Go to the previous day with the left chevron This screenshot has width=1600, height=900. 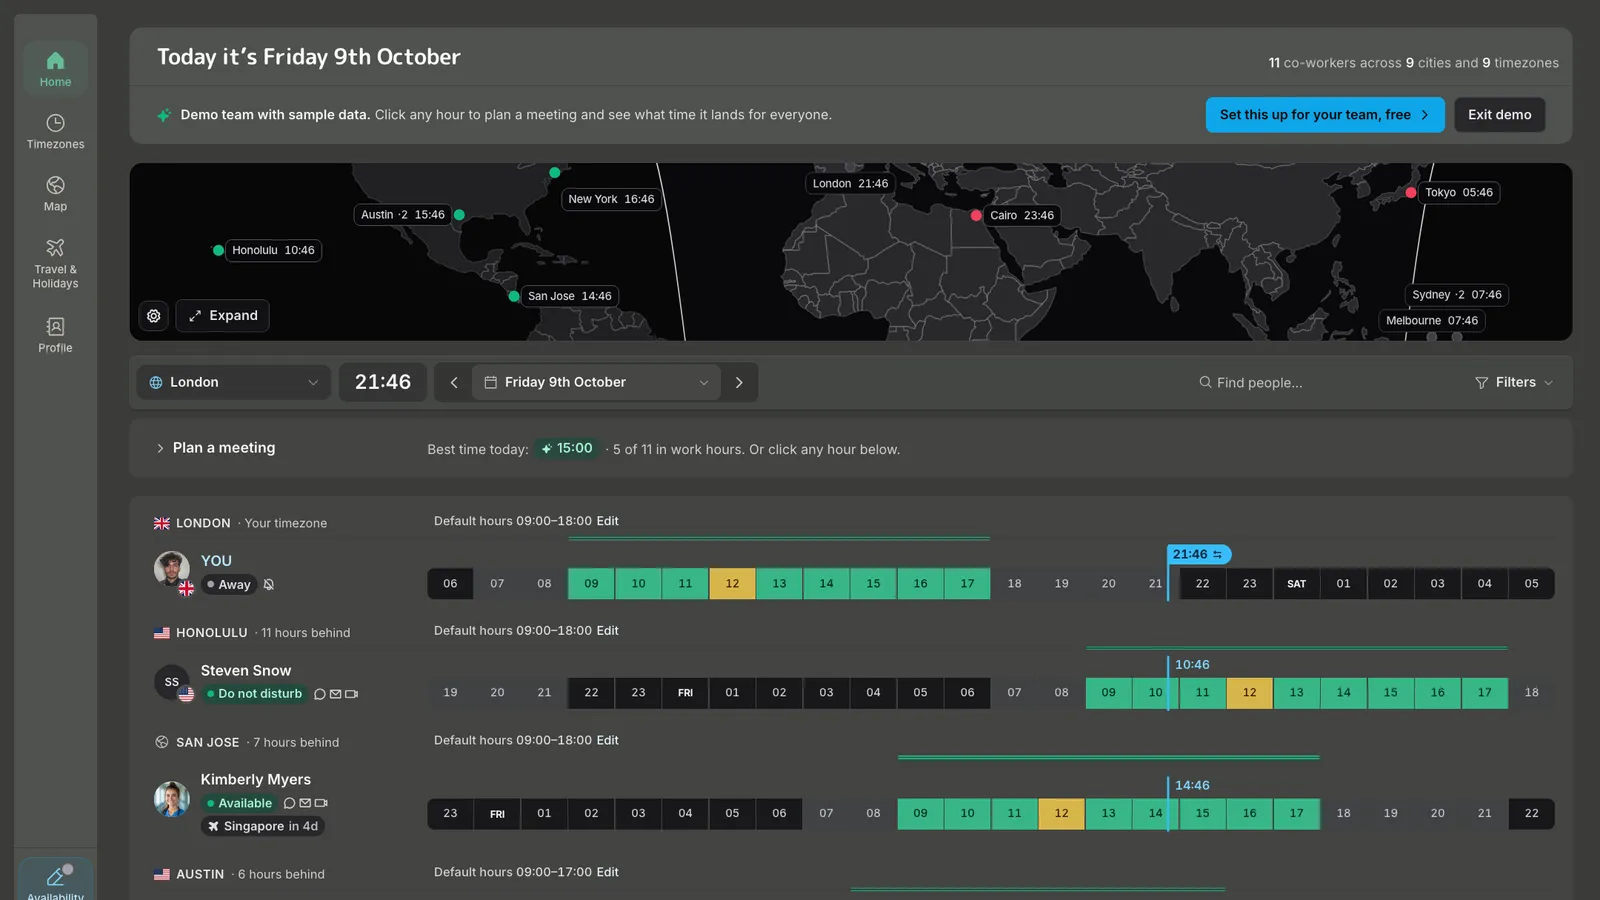click(x=454, y=382)
